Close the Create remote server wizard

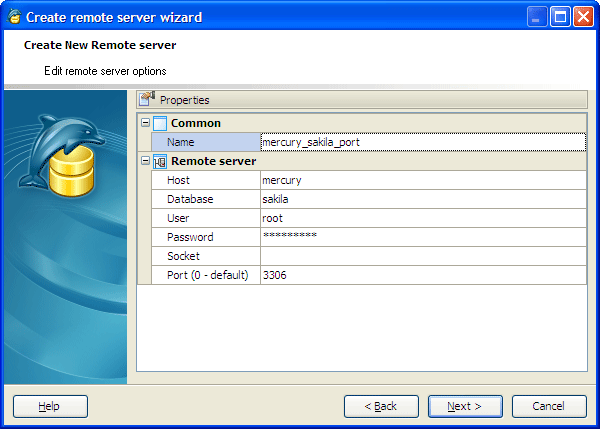[x=583, y=17]
